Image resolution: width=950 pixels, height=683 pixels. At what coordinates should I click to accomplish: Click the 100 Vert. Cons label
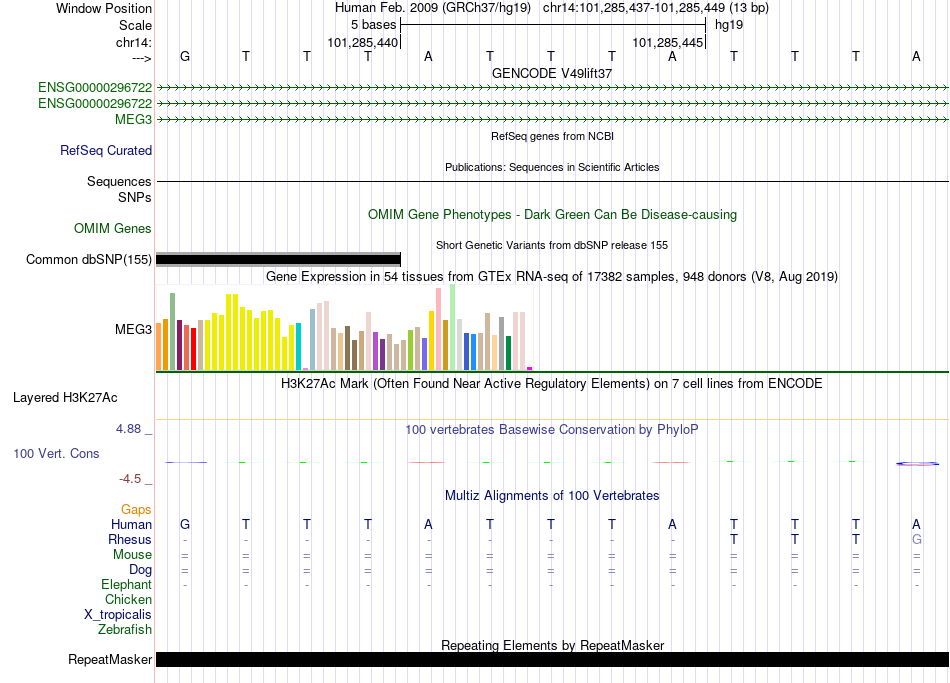pyautogui.click(x=56, y=453)
